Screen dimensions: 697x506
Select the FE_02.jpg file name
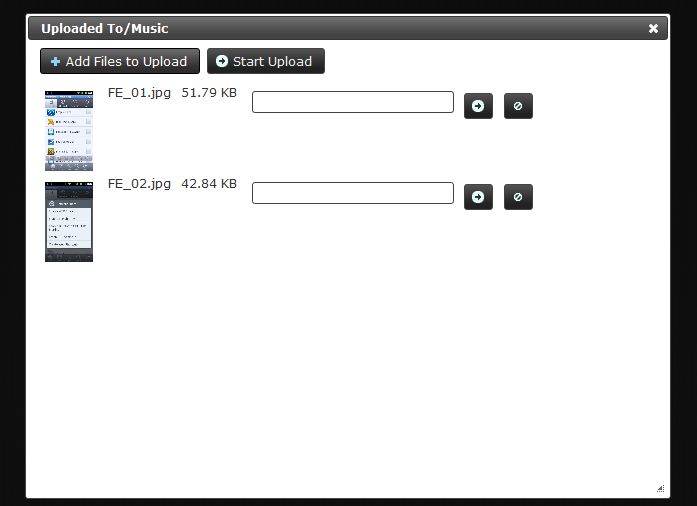click(139, 184)
